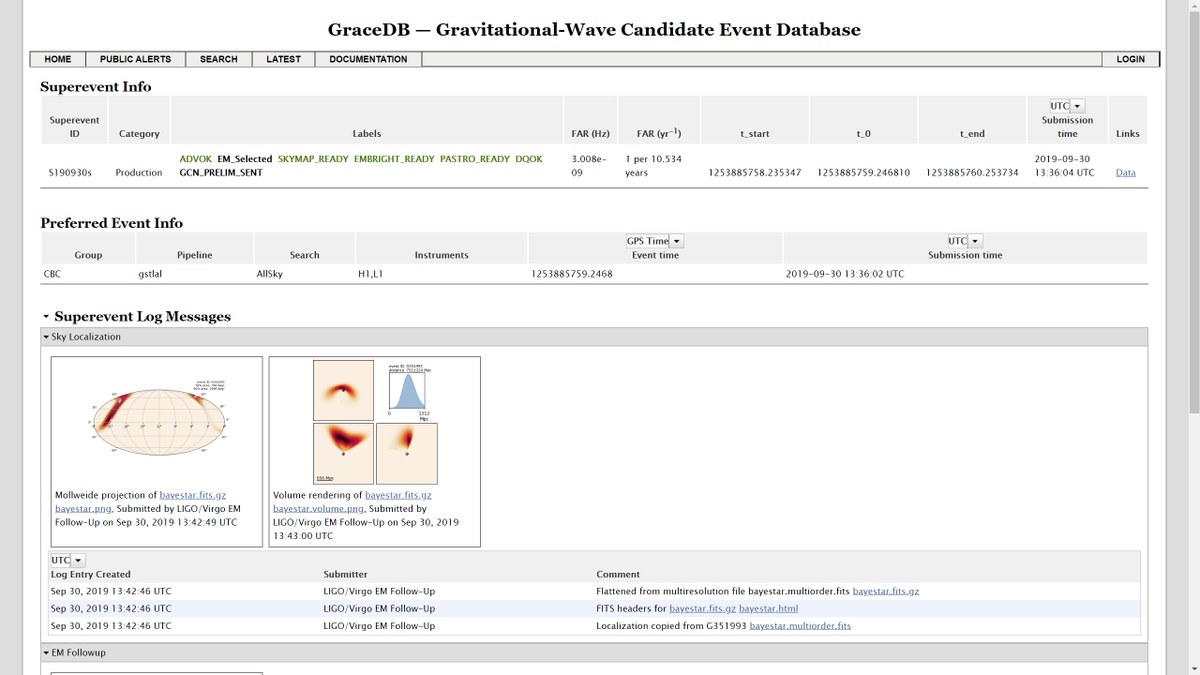
Task: Expand the EM Followup panel
Action: (x=47, y=653)
